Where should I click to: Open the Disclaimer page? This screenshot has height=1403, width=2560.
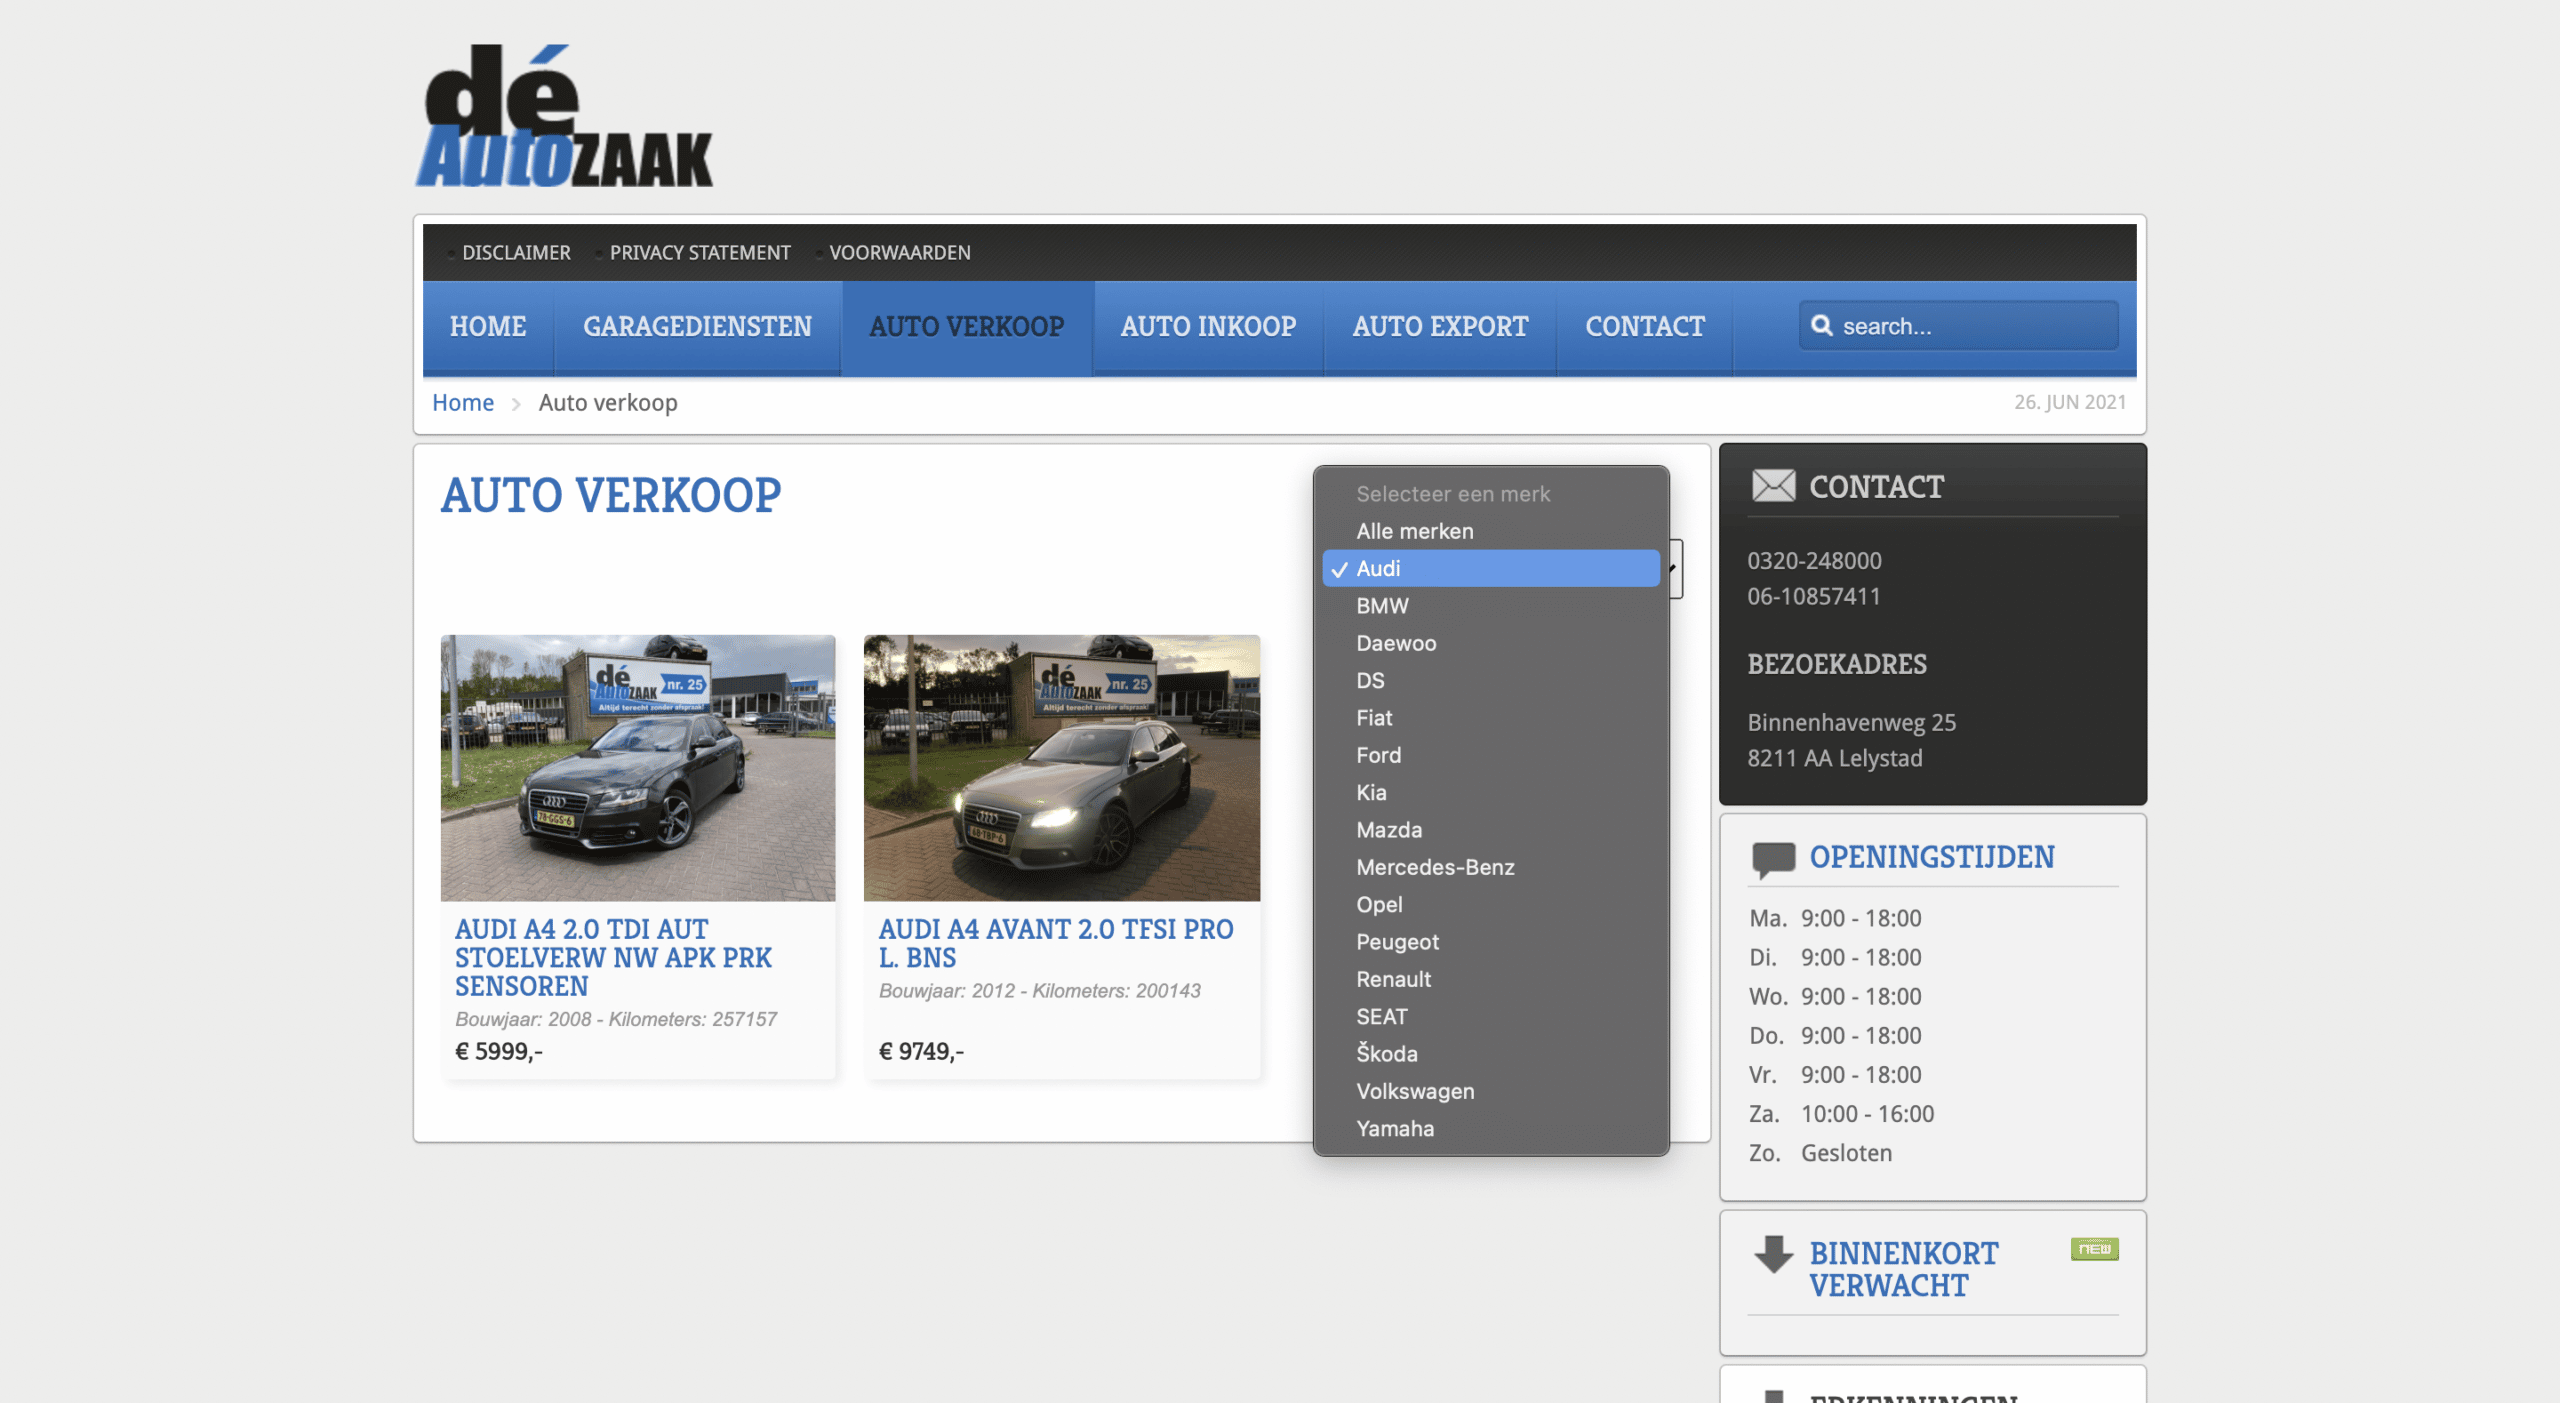pos(516,252)
